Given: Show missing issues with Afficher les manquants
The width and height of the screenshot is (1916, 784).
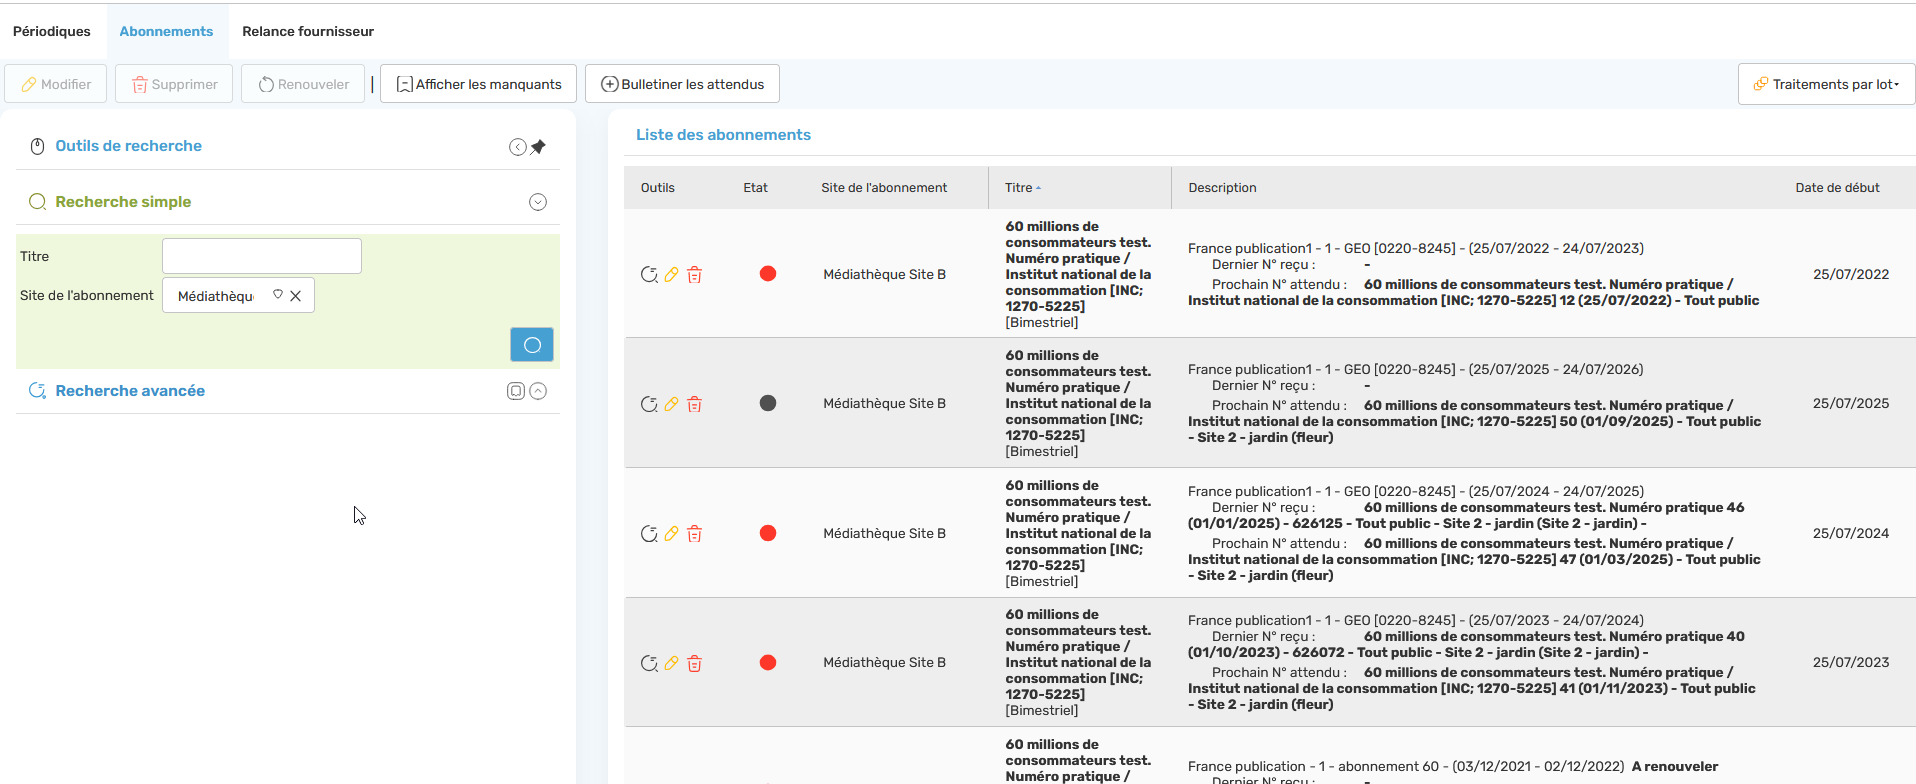Looking at the screenshot, I should 478,84.
